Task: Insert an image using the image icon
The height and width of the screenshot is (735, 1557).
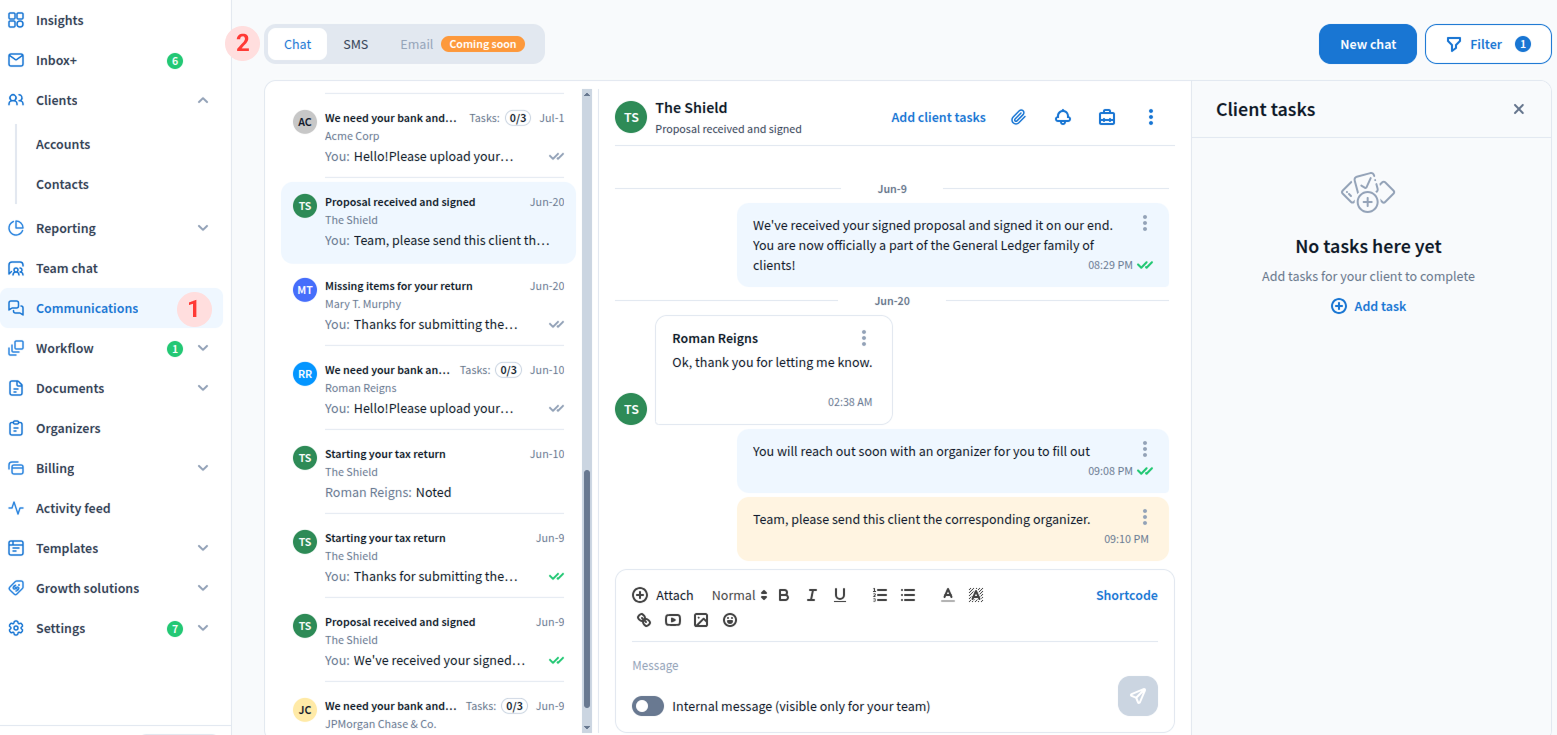Action: [x=701, y=620]
